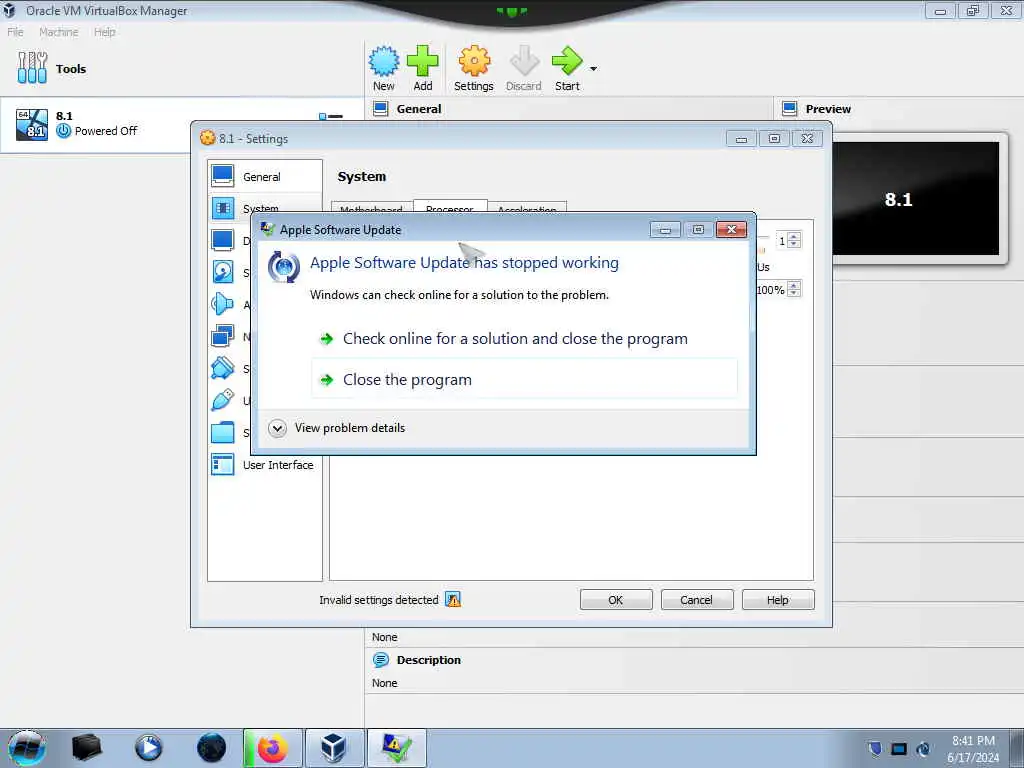This screenshot has width=1024, height=768.
Task: Choose Check online for a solution
Action: tap(515, 338)
